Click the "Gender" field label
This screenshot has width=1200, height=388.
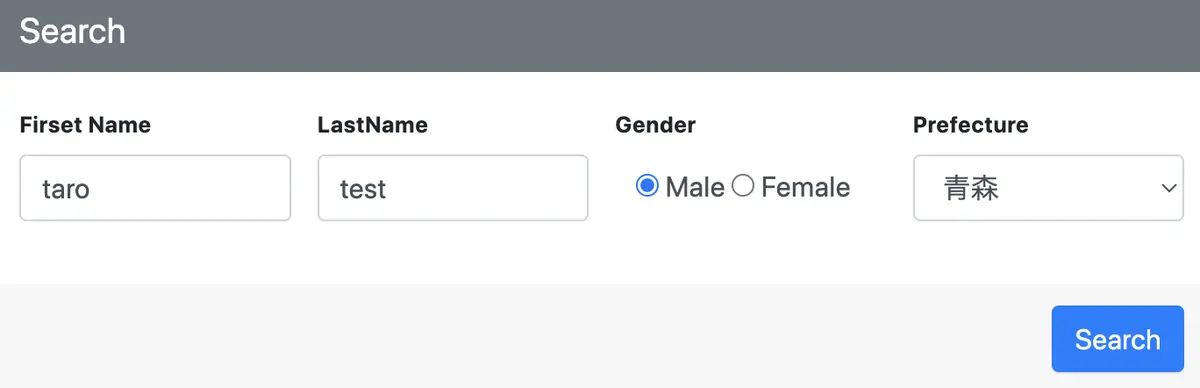click(655, 125)
